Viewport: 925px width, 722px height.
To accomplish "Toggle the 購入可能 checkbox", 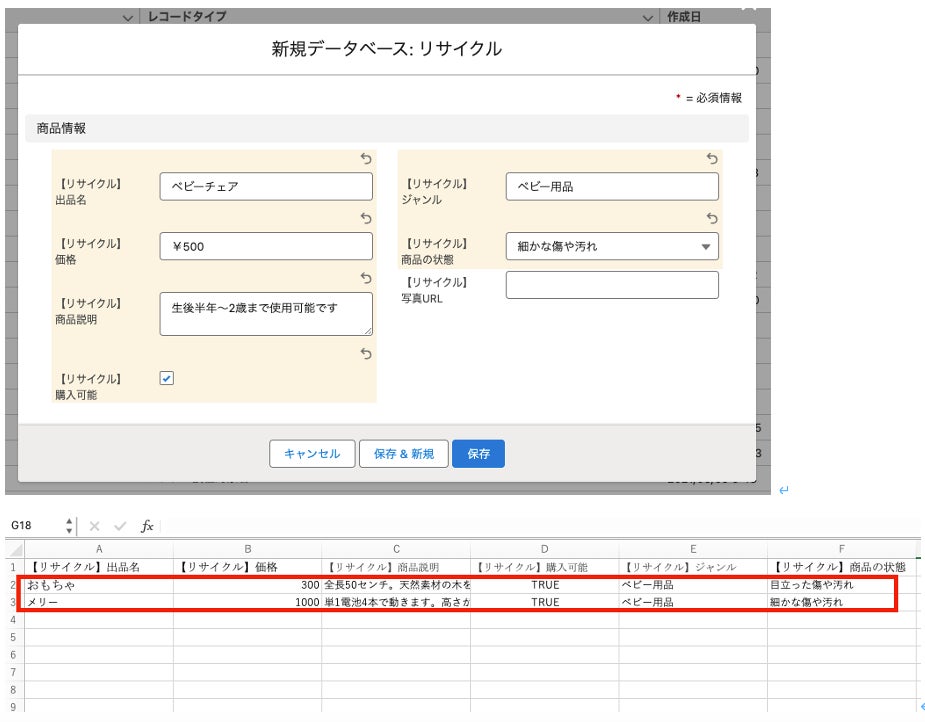I will coord(167,378).
